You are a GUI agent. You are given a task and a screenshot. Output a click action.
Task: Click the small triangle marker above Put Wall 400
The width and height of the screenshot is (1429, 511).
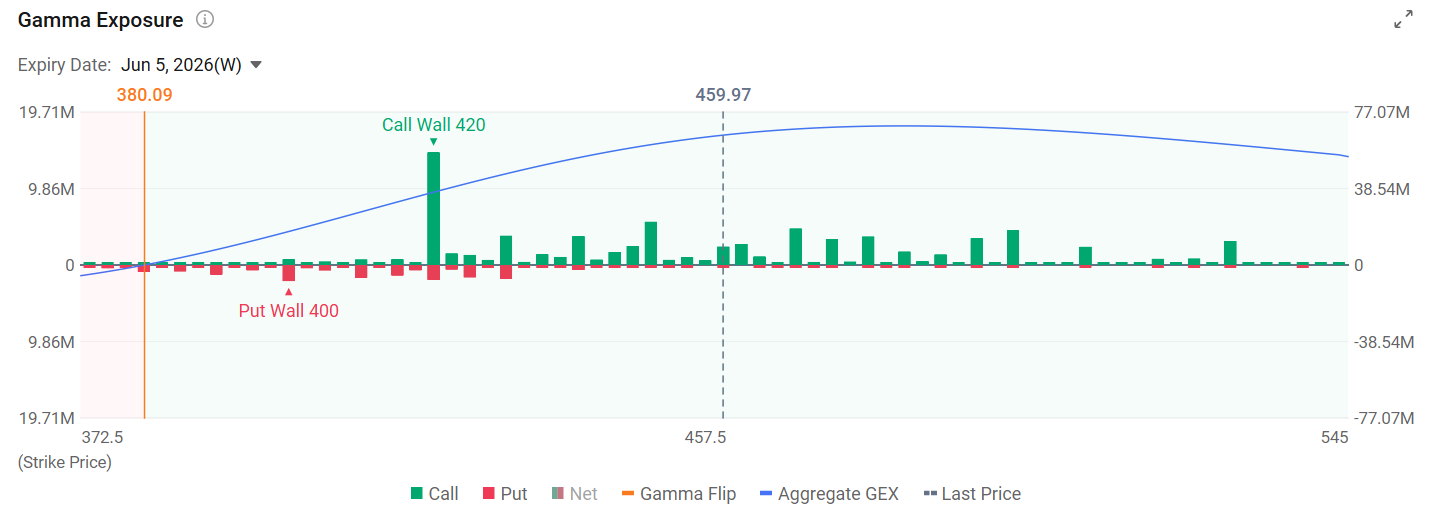[288, 292]
